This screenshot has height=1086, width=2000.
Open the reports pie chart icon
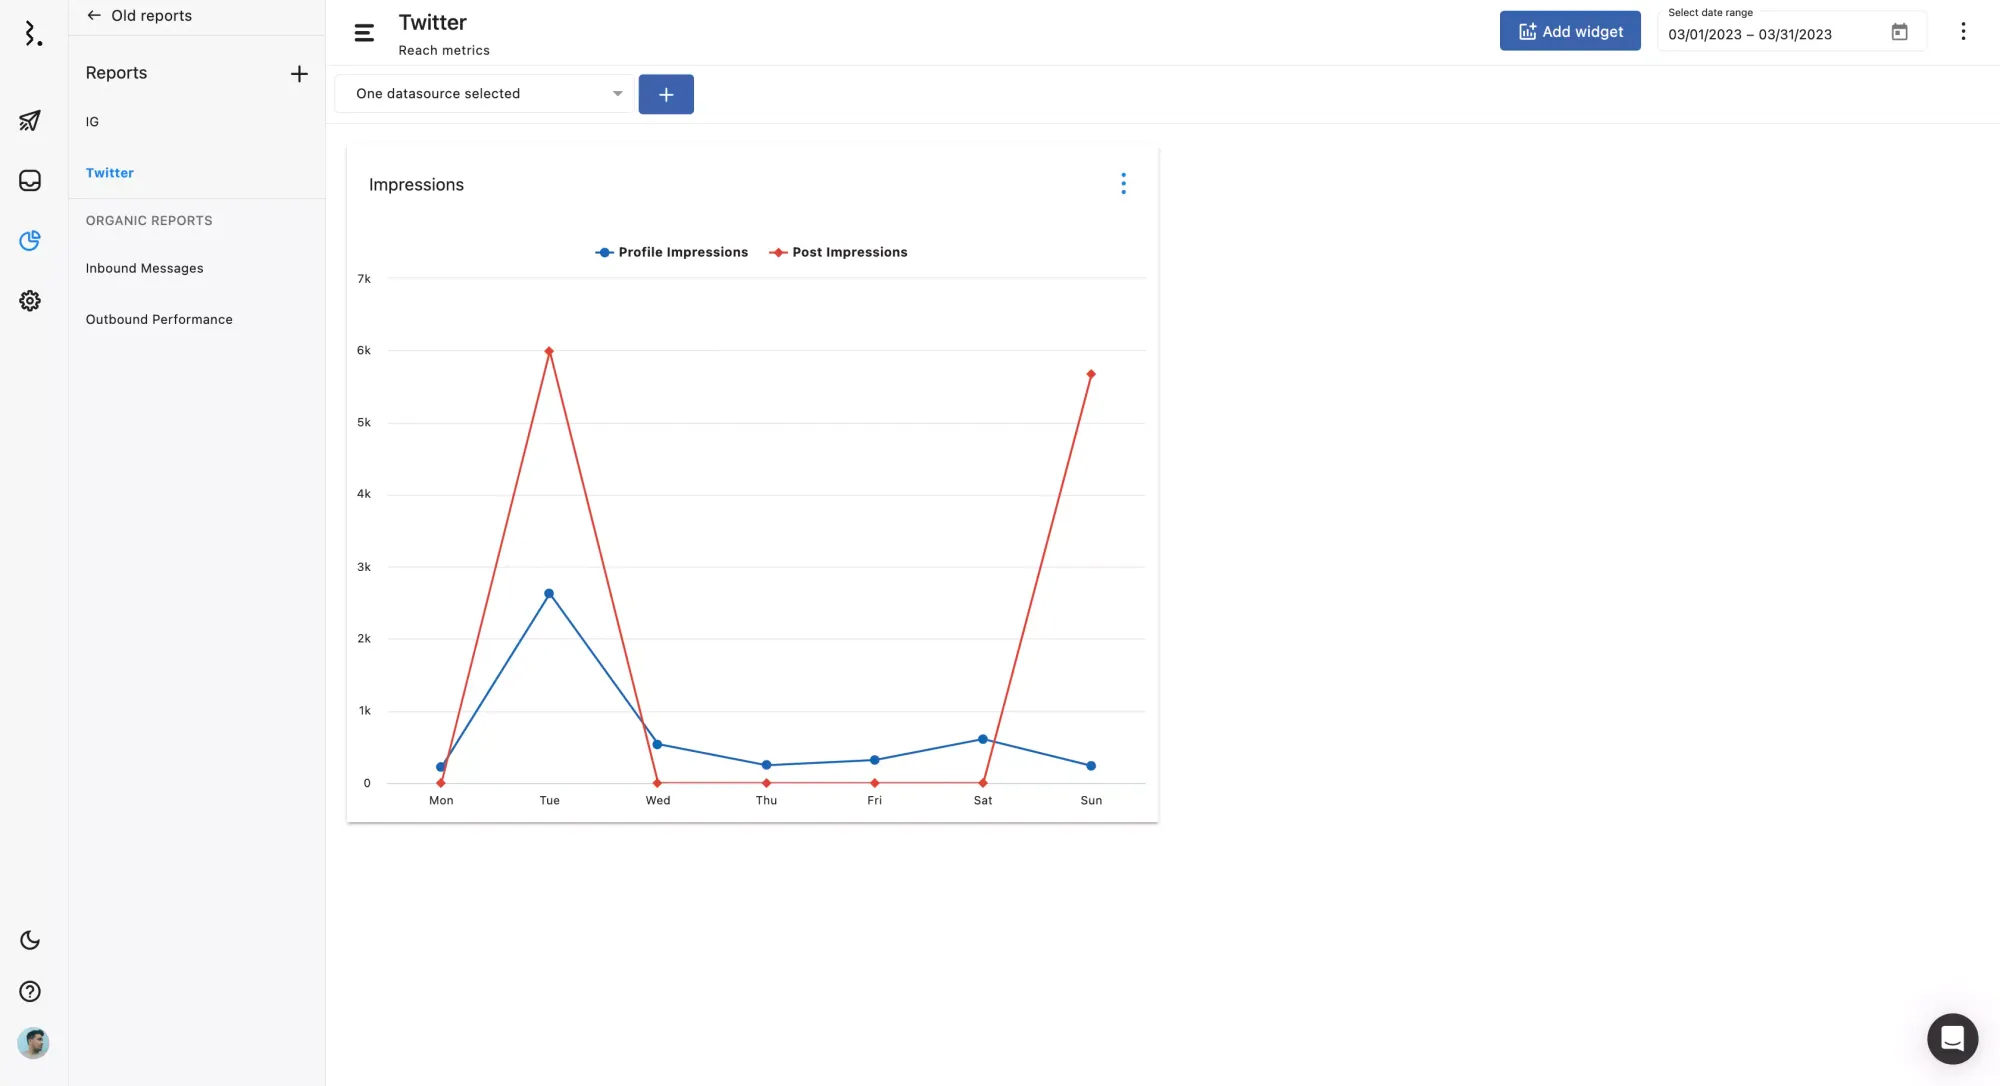click(x=30, y=240)
